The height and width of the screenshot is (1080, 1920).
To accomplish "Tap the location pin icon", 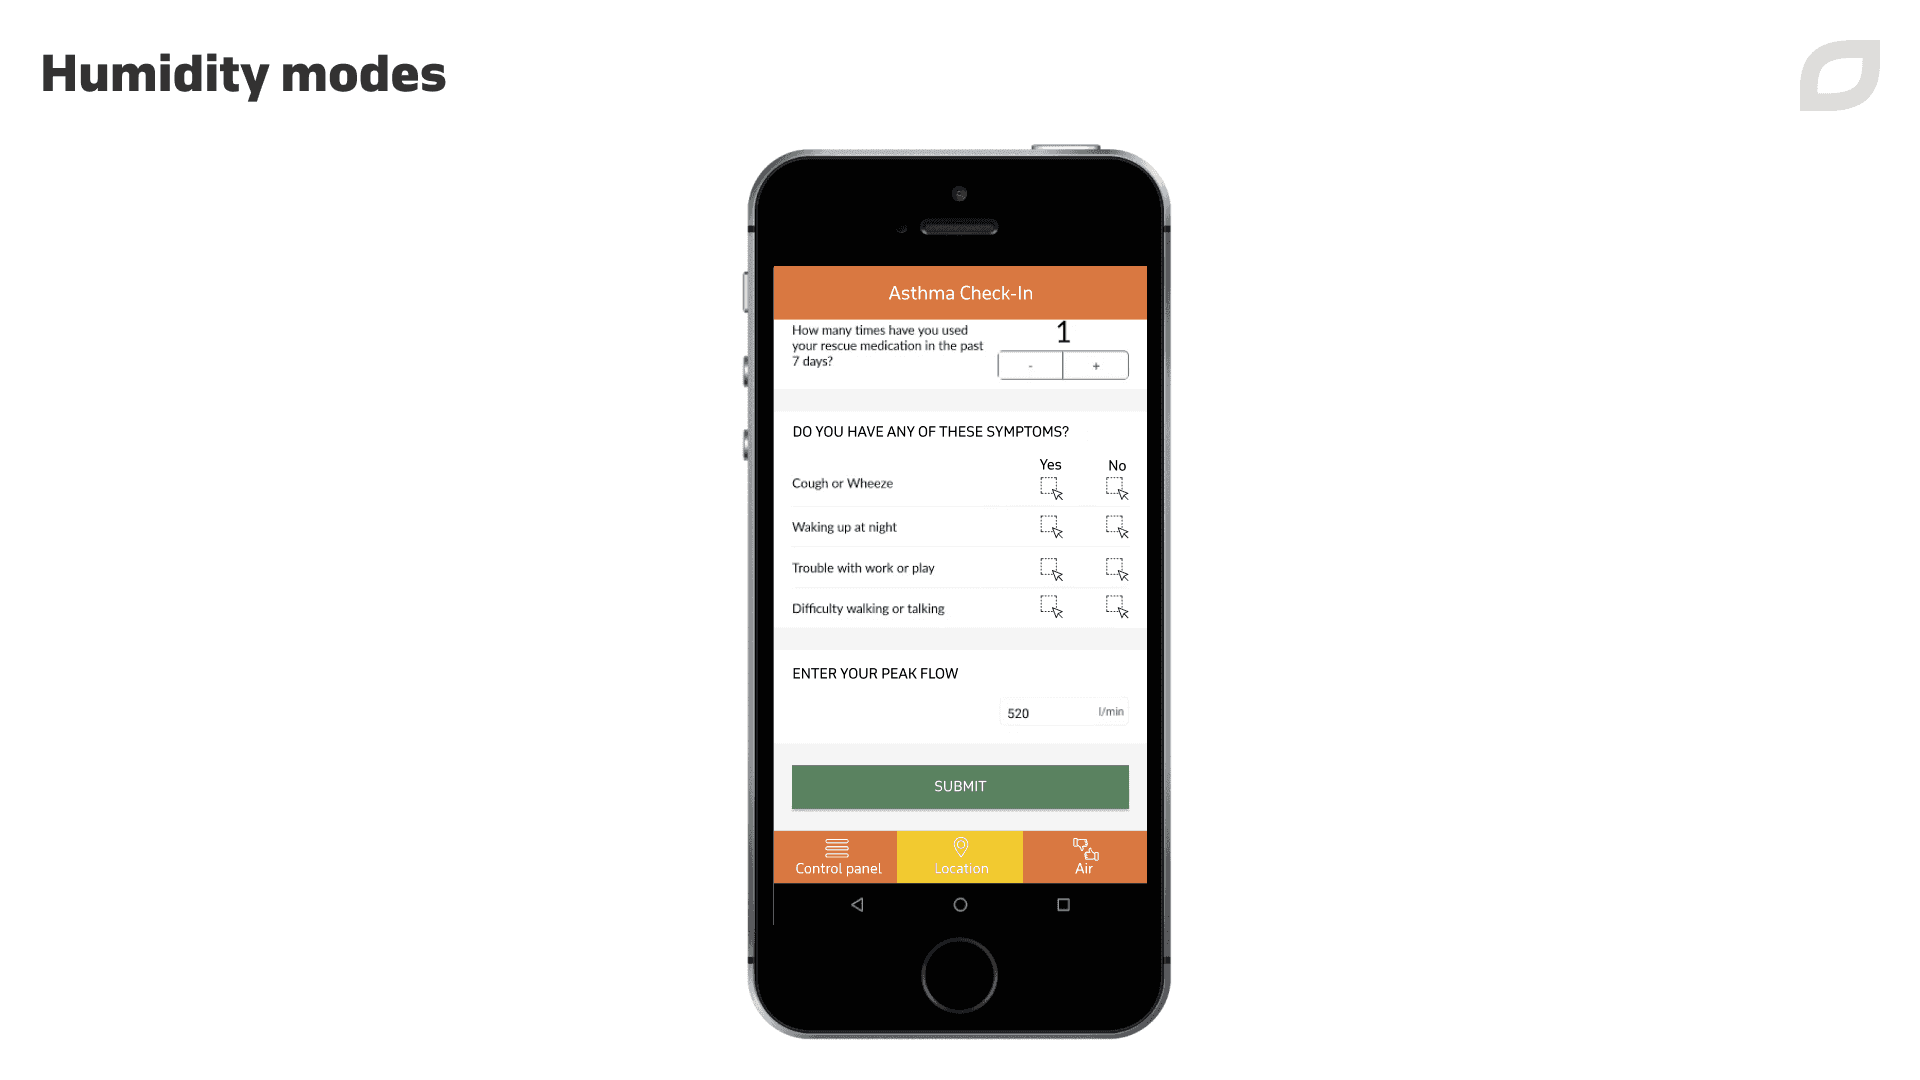I will [x=960, y=847].
